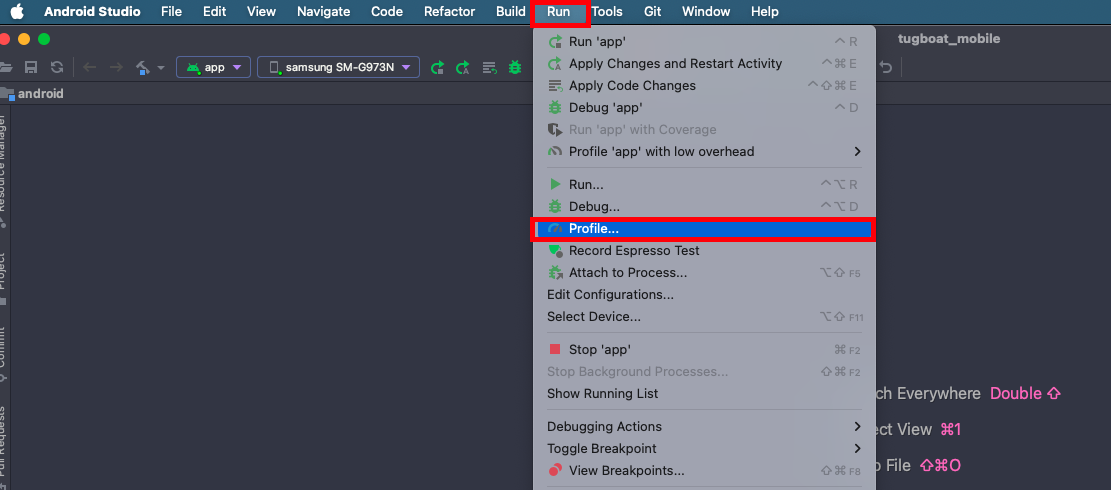This screenshot has width=1111, height=490.
Task: Choose Attach to Process...
Action: tap(704, 272)
